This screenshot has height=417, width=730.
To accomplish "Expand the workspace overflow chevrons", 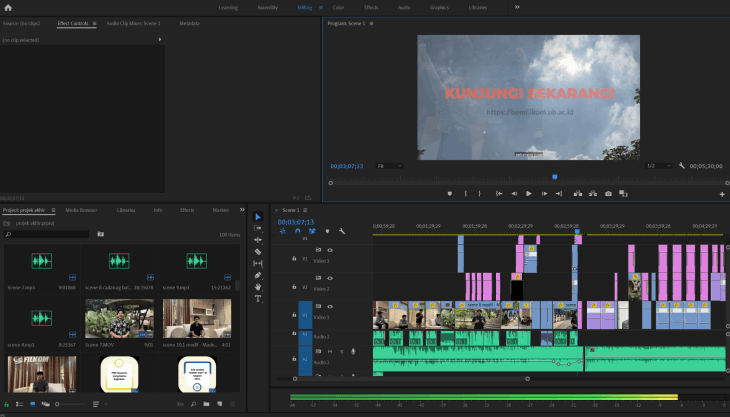I will coord(517,6).
